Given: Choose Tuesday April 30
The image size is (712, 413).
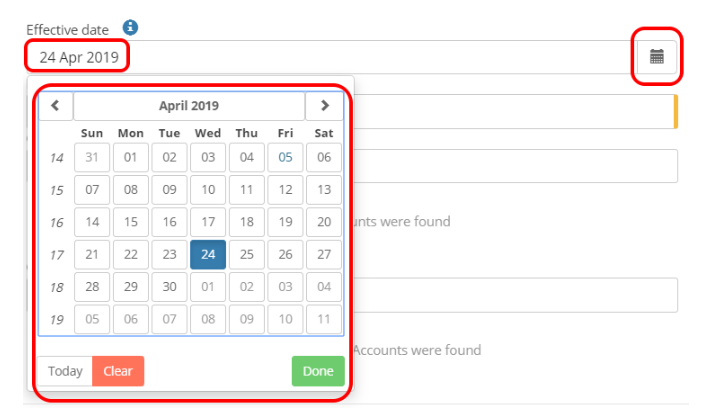Looking at the screenshot, I should point(169,288).
